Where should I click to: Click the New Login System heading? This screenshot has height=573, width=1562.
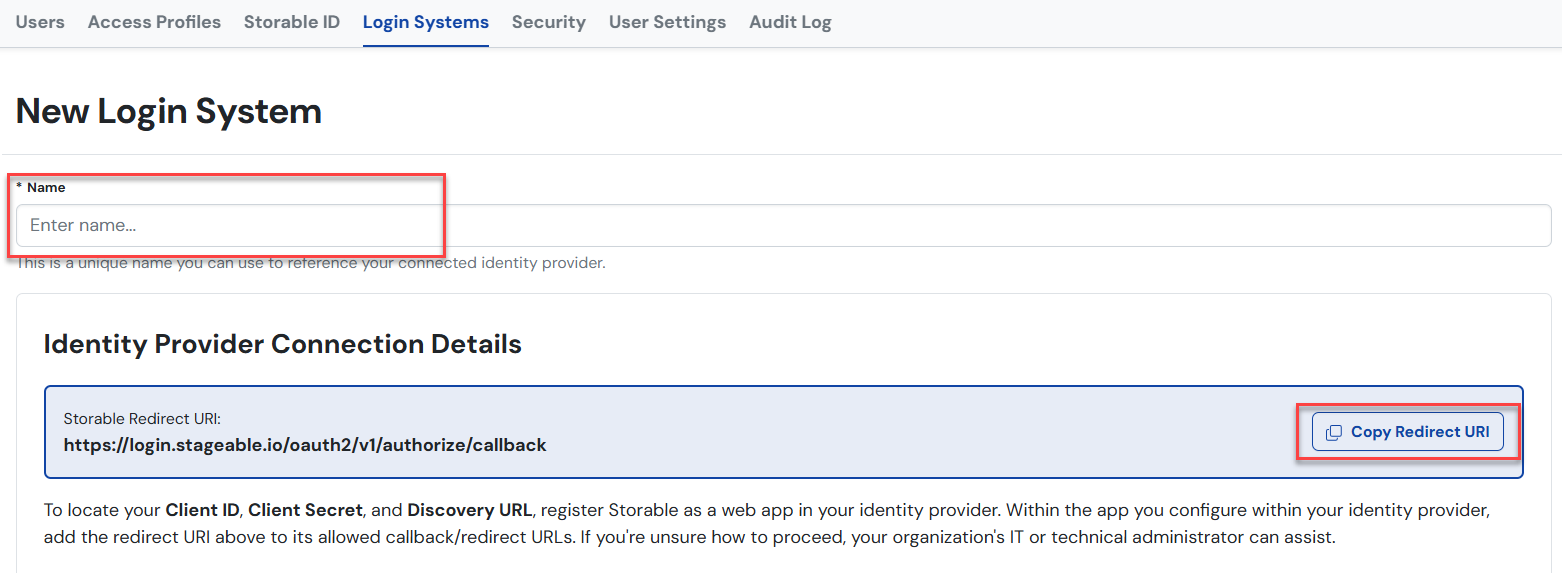[x=169, y=111]
